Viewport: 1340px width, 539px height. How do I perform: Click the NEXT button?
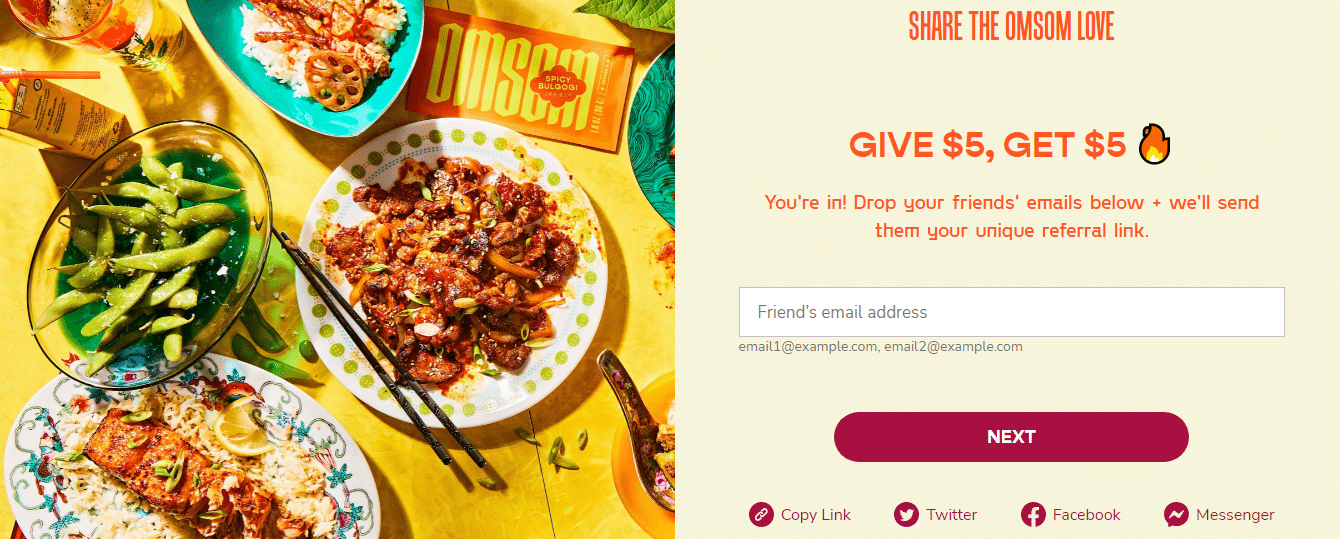[1011, 437]
